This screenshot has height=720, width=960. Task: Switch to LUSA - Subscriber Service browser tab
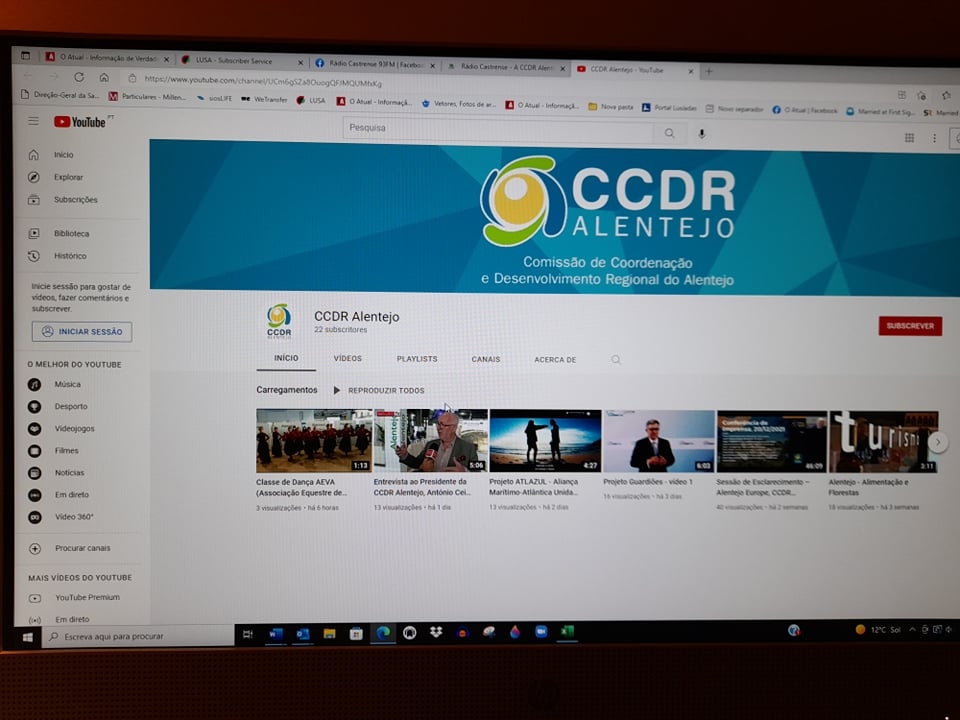pos(241,61)
